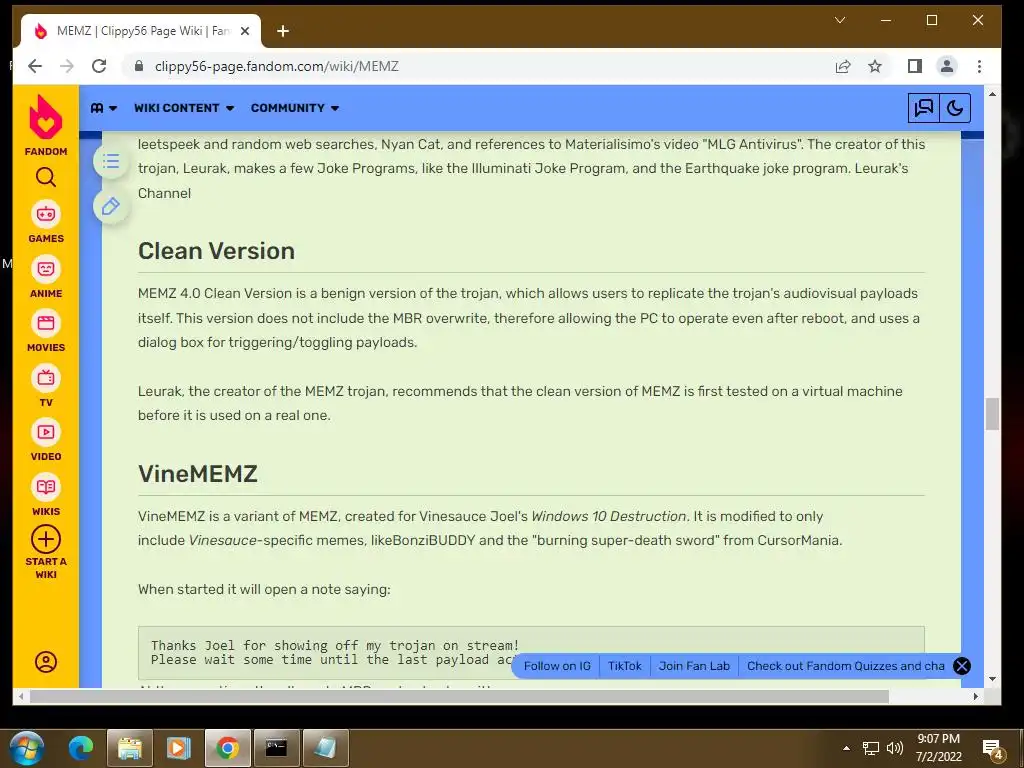Expand the wiki logo dropdown menu
This screenshot has height=768, width=1024.
(x=104, y=108)
